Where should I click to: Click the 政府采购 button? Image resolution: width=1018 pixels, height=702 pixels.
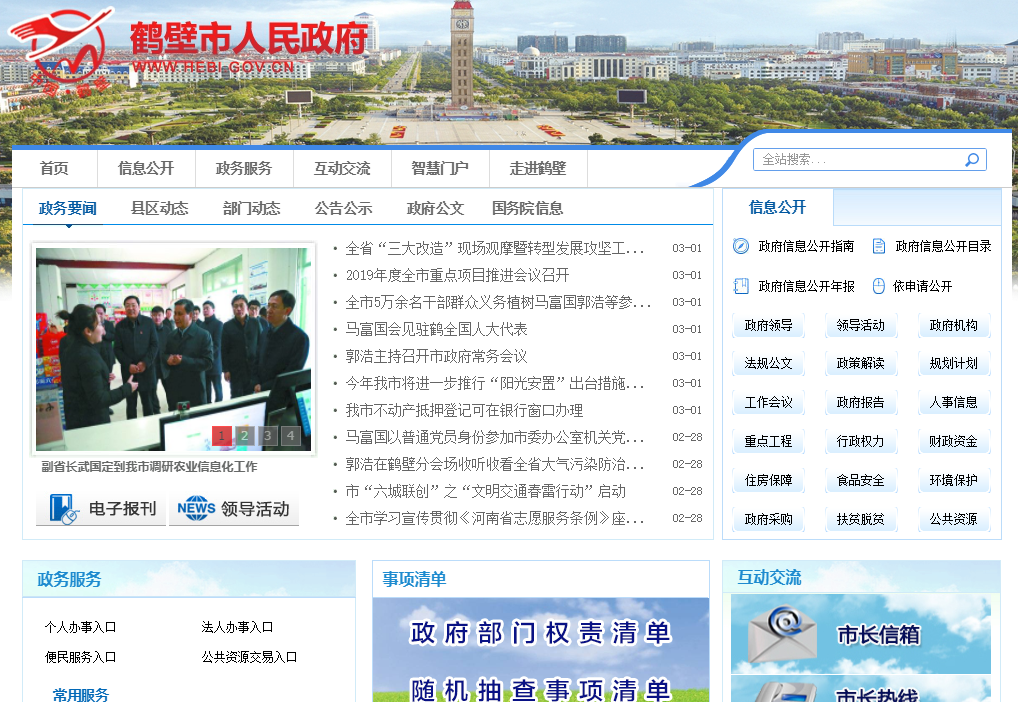pyautogui.click(x=769, y=520)
